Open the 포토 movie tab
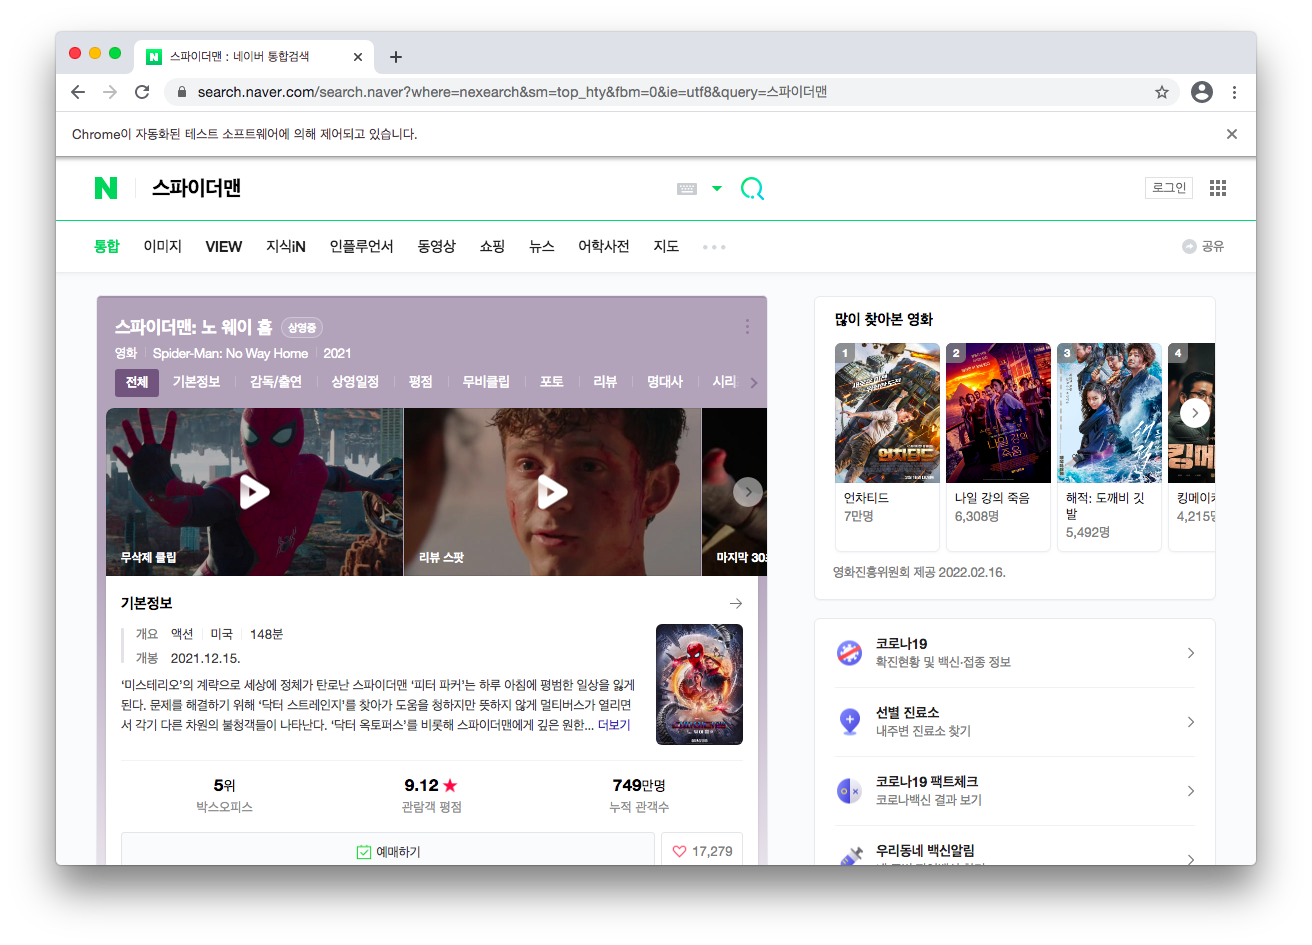Screen dimensions: 1312x945 552,382
